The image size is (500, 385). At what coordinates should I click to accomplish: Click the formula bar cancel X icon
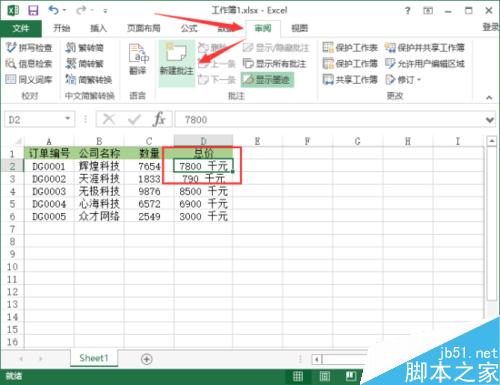(109, 119)
